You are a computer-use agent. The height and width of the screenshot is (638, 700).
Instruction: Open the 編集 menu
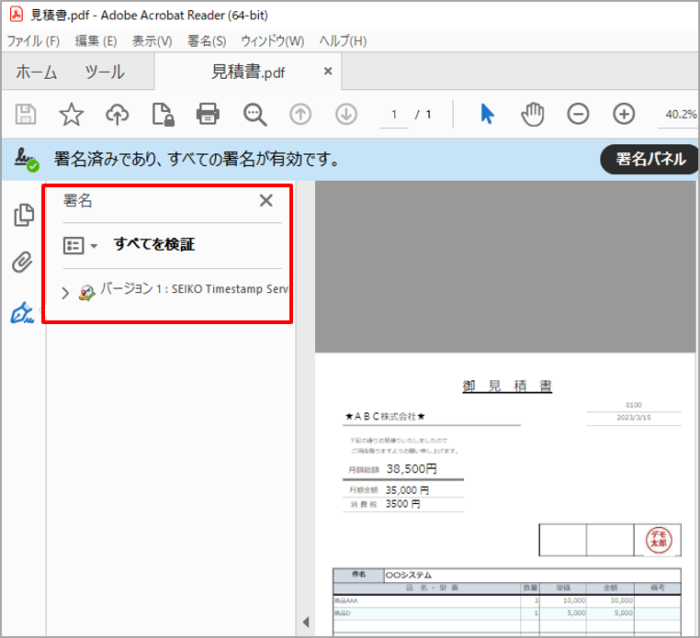96,42
